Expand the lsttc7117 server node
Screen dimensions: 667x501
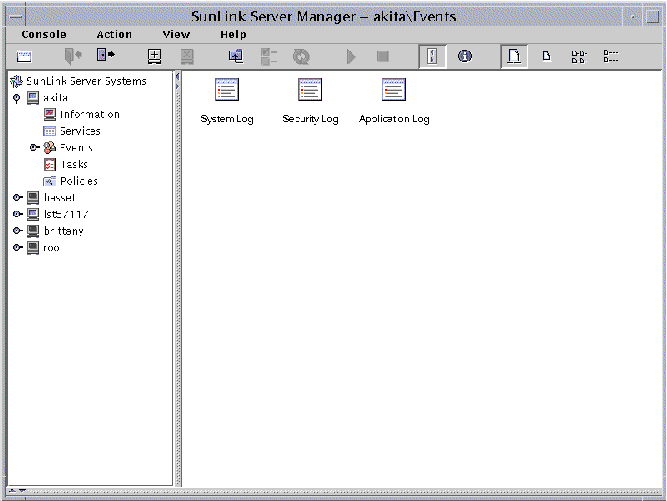pyautogui.click(x=17, y=214)
